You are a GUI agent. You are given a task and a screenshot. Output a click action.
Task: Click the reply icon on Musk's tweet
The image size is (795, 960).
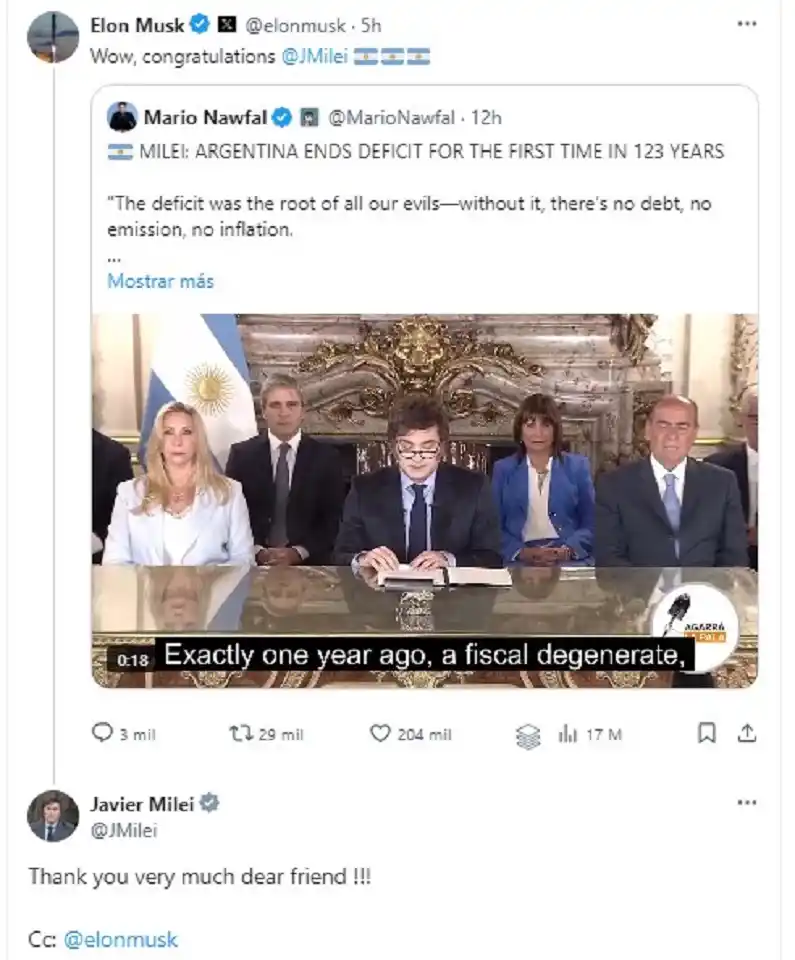tap(103, 734)
